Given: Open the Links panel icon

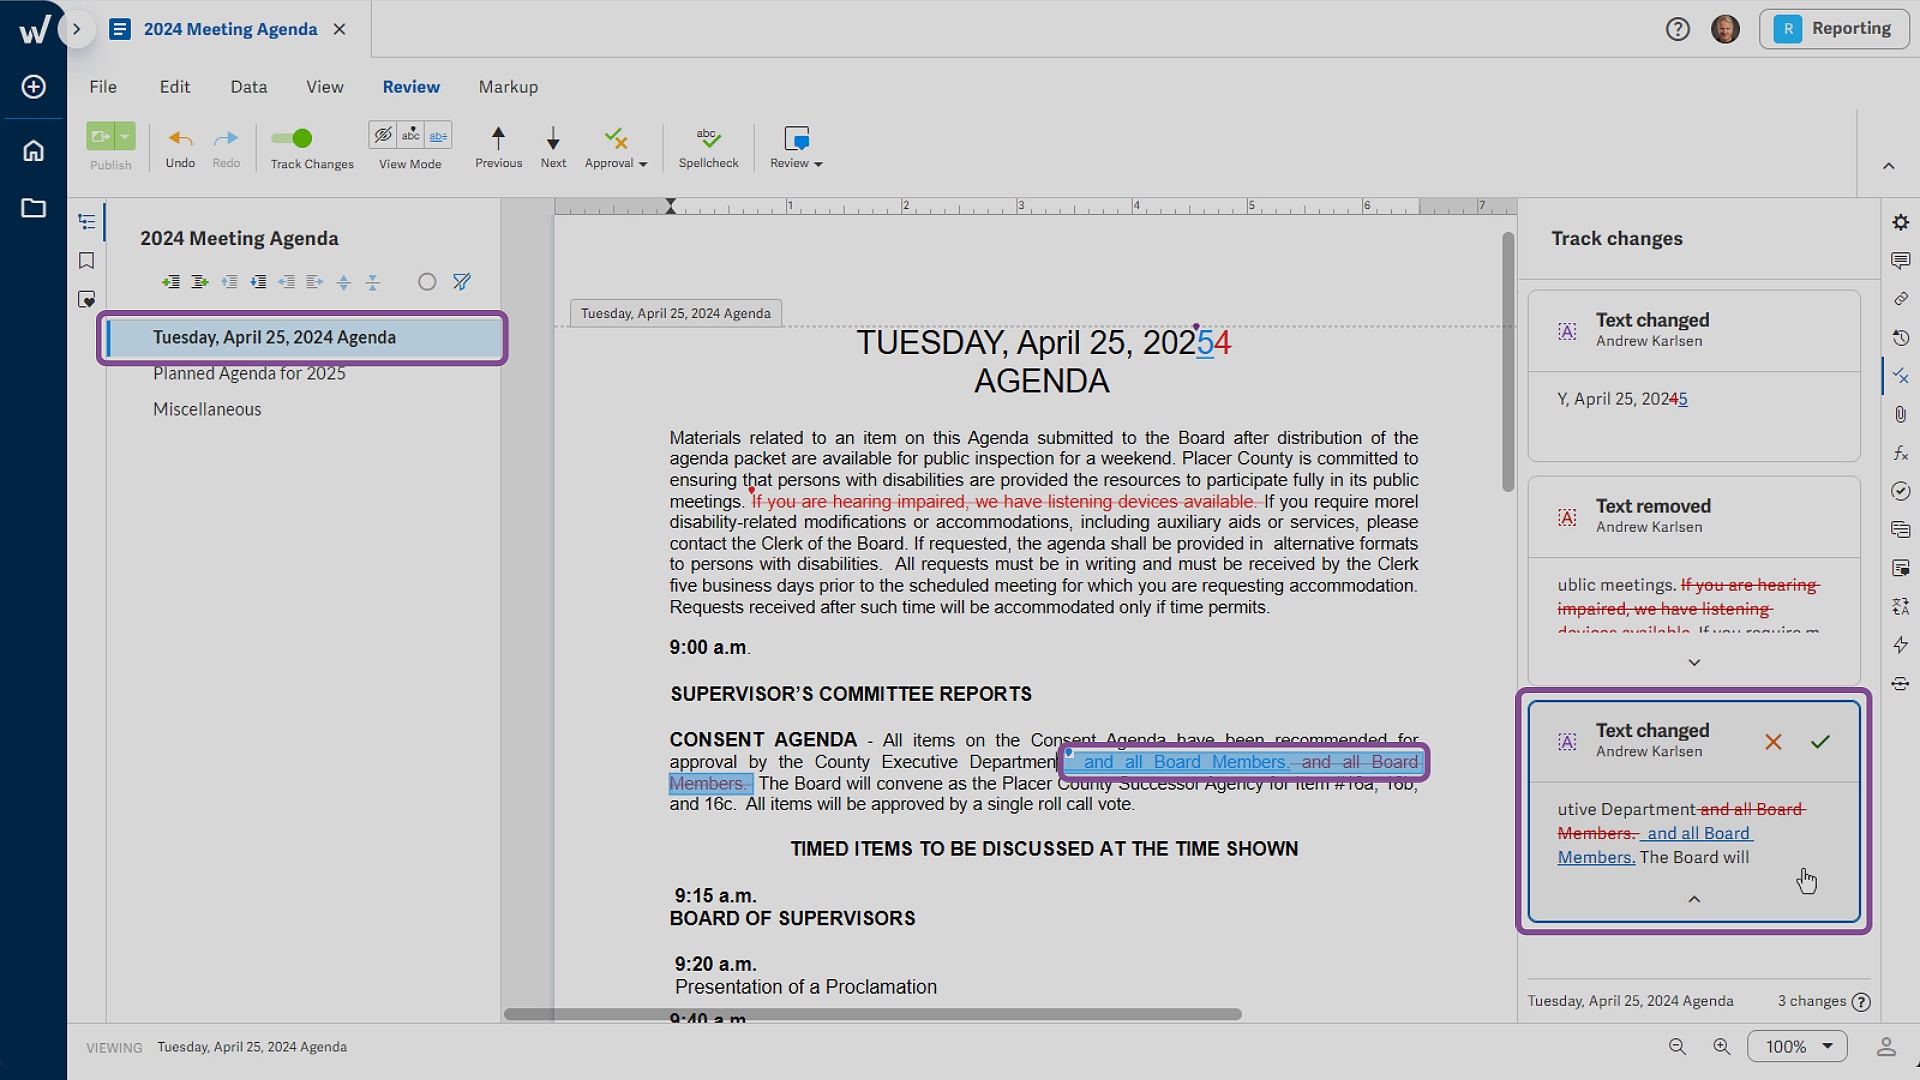Looking at the screenshot, I should pos(1900,299).
